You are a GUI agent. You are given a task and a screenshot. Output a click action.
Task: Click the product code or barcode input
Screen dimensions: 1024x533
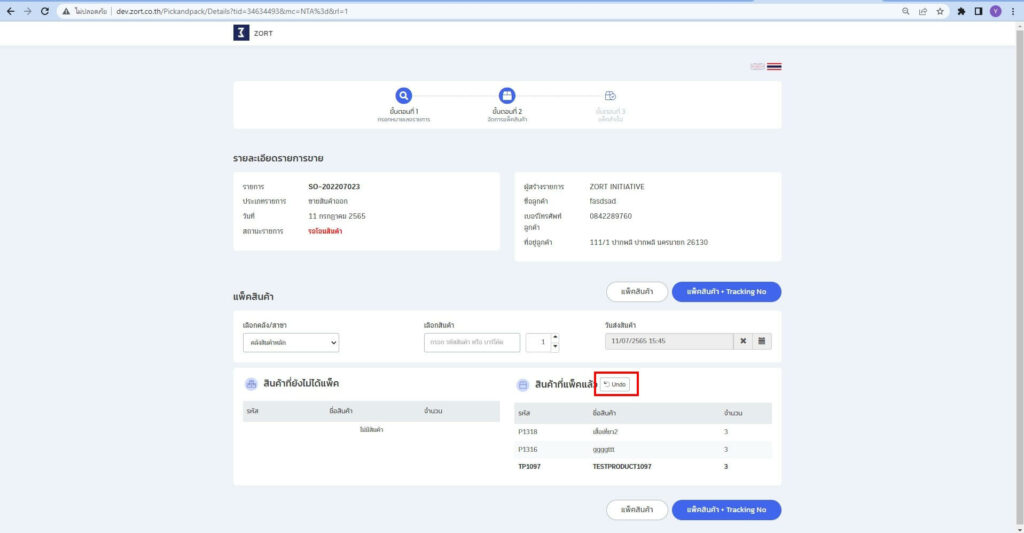click(472, 342)
